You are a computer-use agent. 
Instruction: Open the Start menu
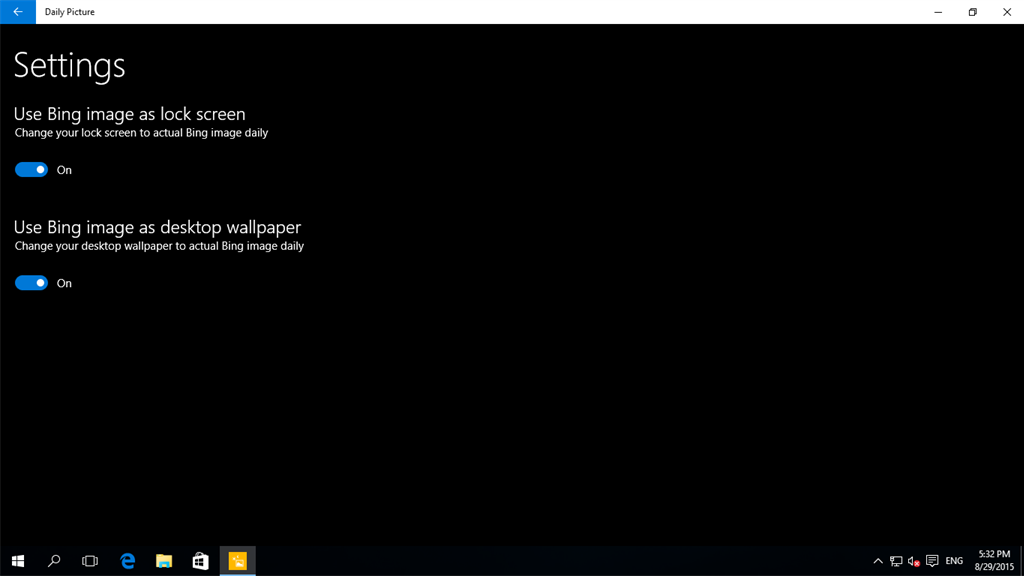pyautogui.click(x=17, y=561)
